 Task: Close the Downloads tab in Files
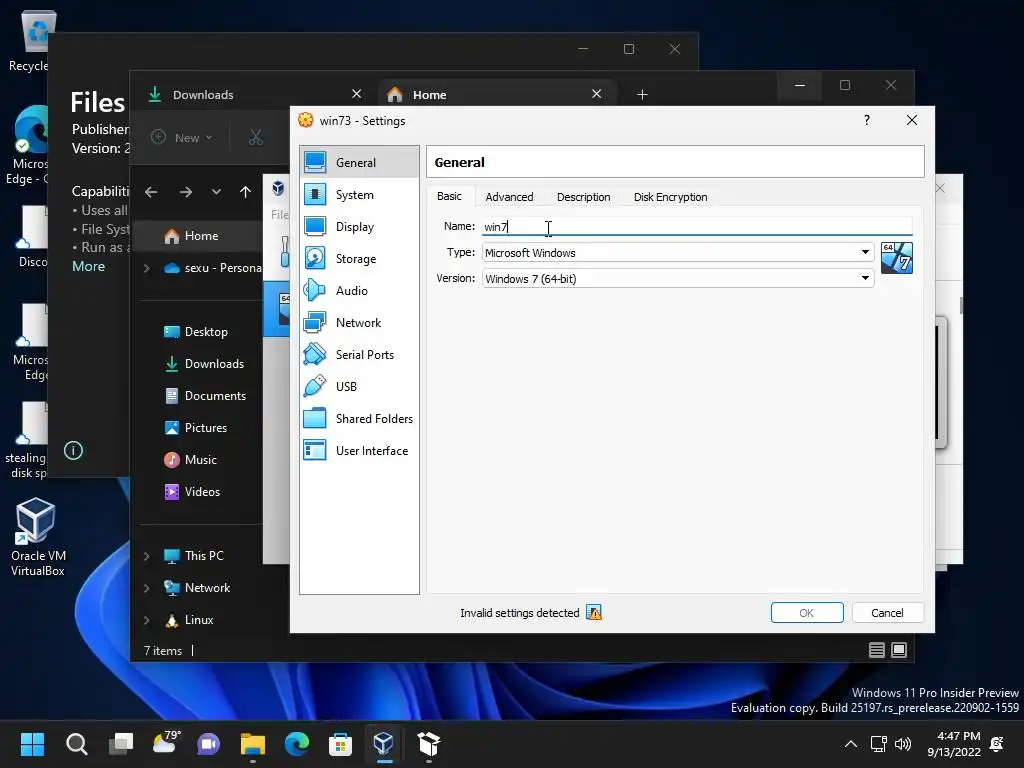click(357, 94)
